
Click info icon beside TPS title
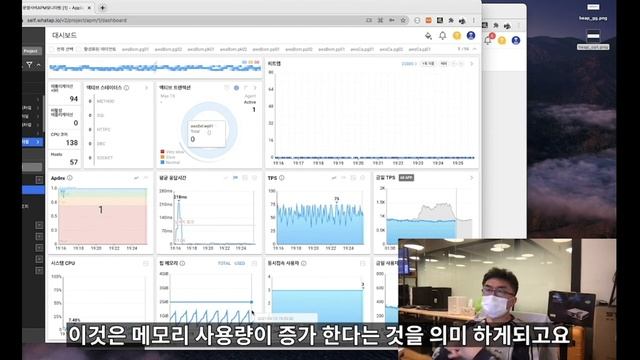tap(282, 178)
